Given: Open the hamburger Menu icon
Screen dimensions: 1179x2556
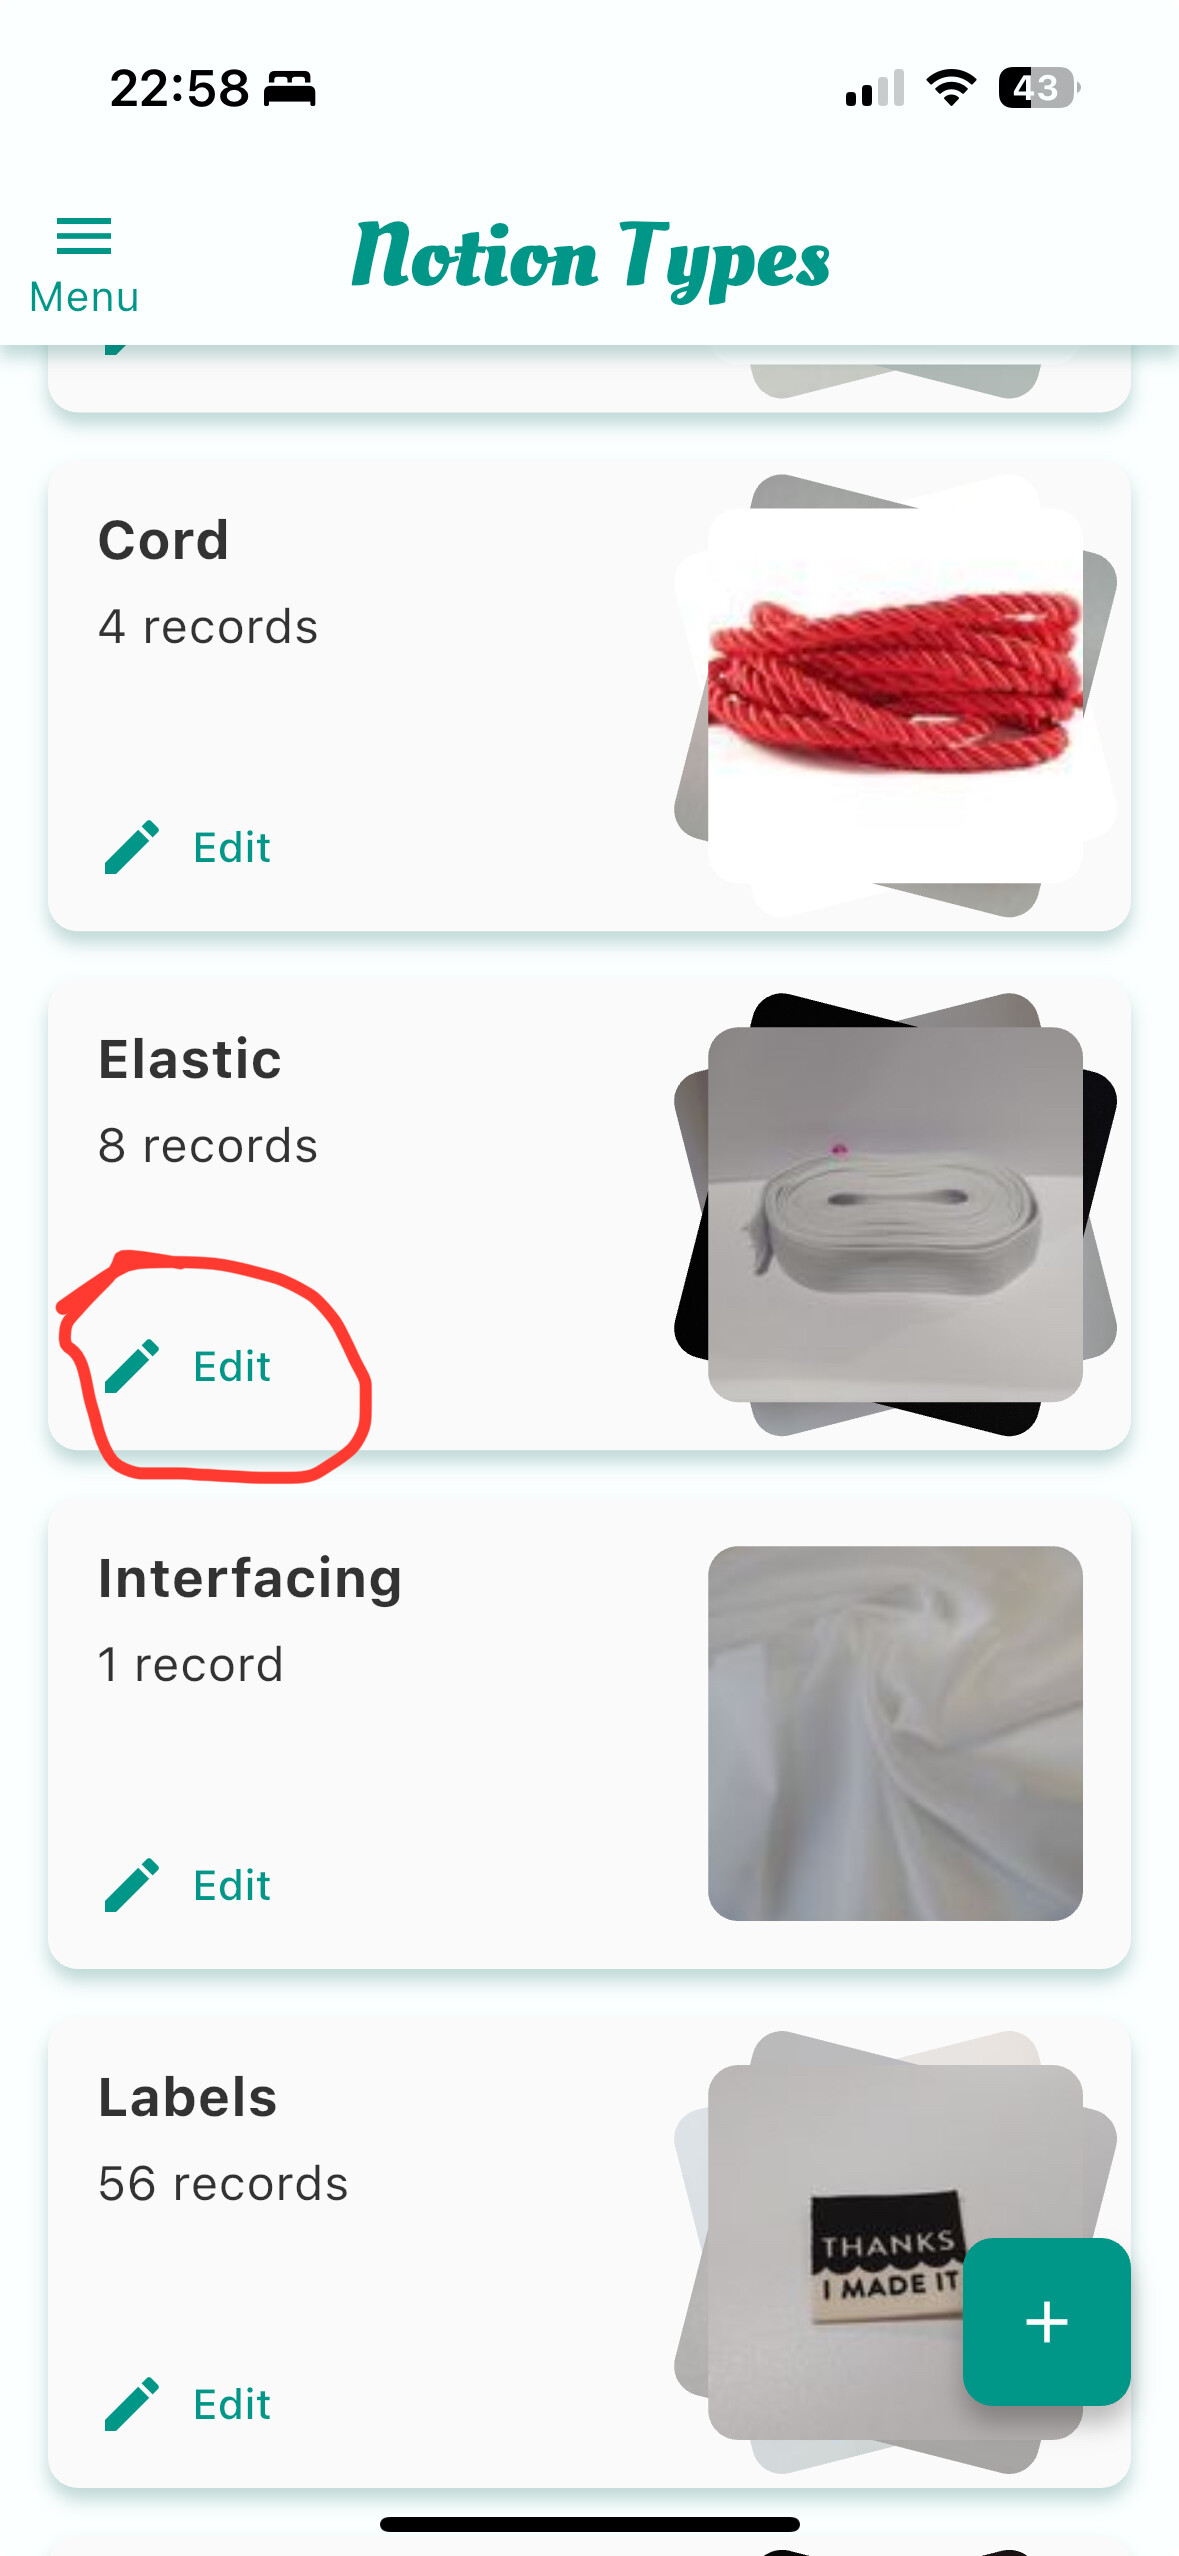Looking at the screenshot, I should 84,237.
